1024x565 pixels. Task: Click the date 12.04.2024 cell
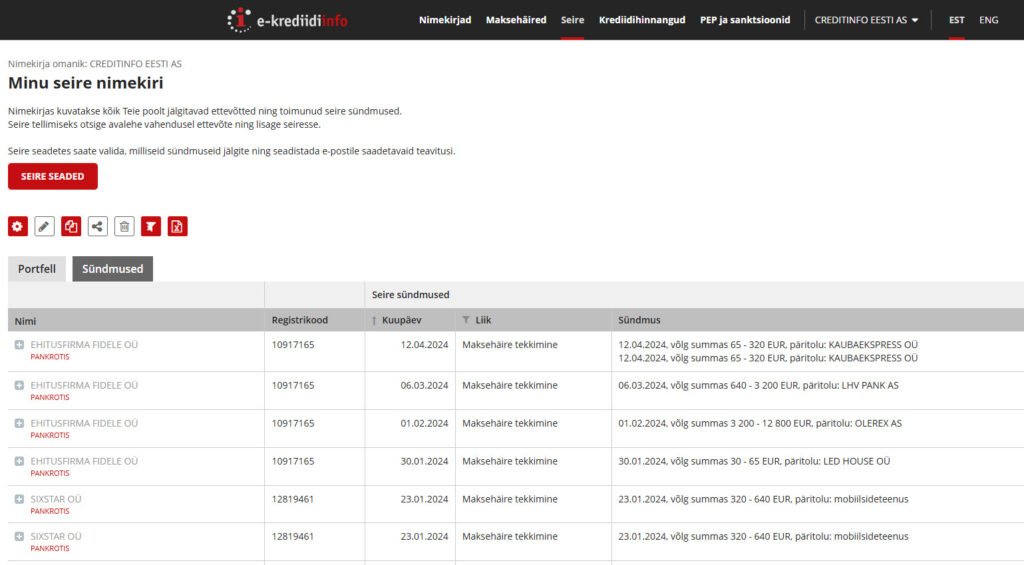(424, 345)
